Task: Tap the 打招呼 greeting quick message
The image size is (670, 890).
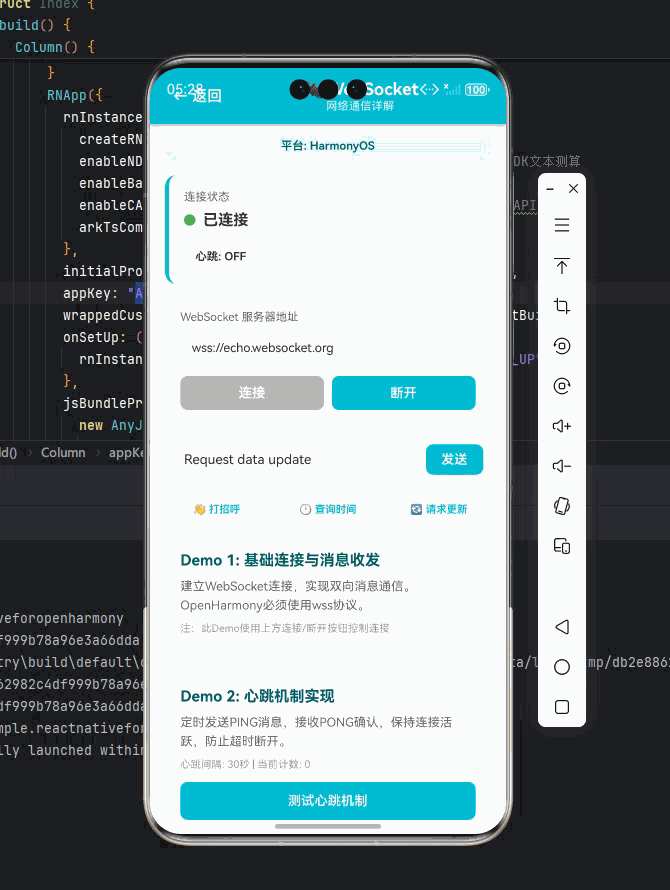Action: pos(217,509)
